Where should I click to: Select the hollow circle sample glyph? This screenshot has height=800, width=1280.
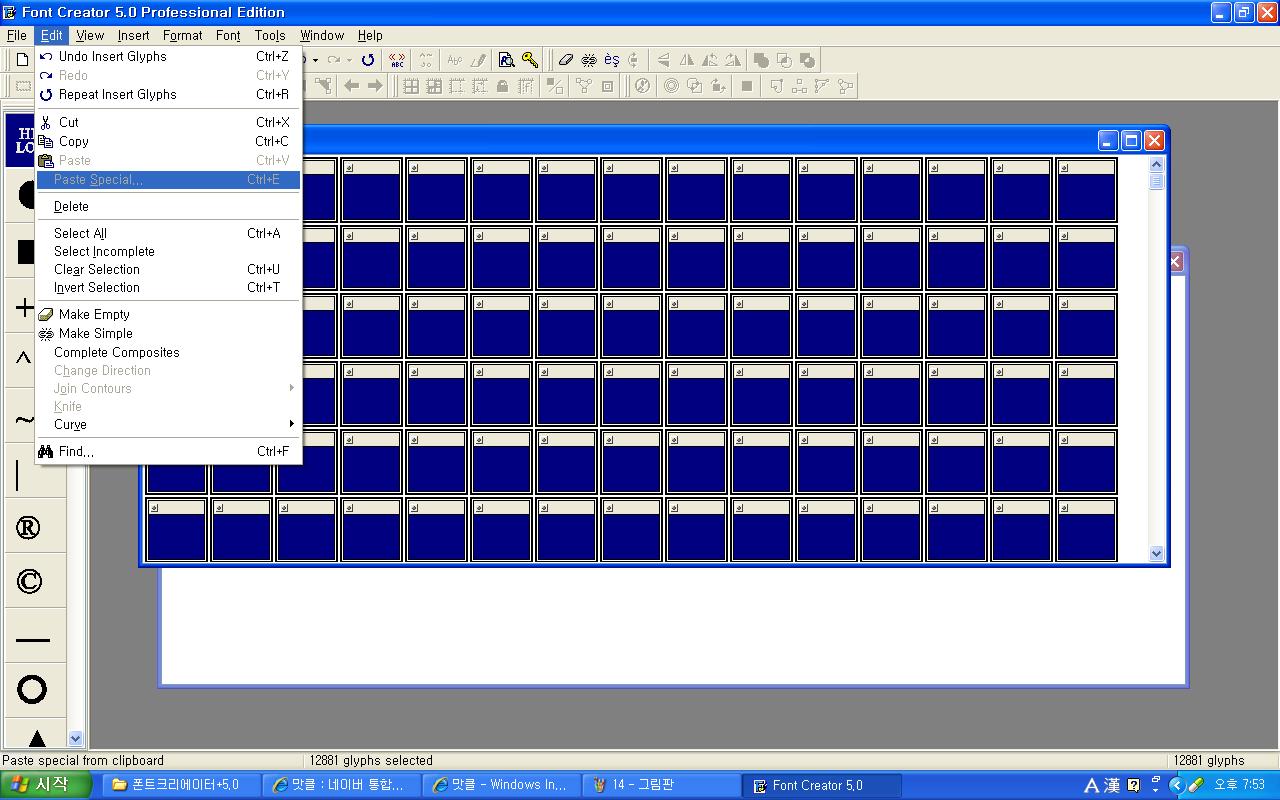coord(32,689)
